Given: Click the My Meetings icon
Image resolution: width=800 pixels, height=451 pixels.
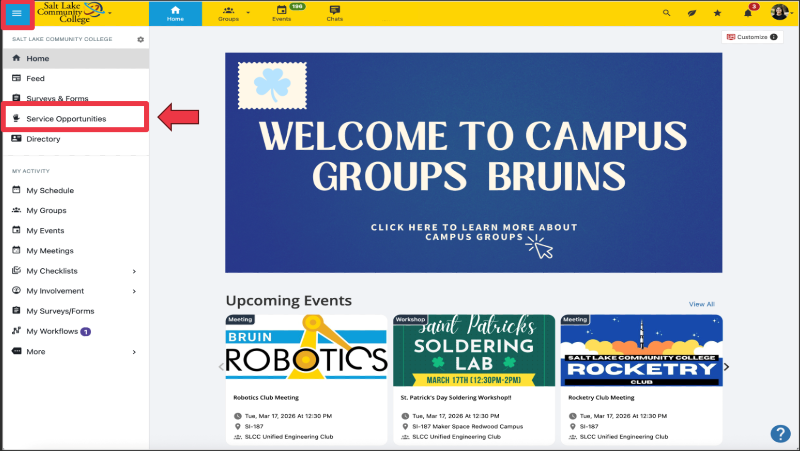Looking at the screenshot, I should [x=16, y=250].
